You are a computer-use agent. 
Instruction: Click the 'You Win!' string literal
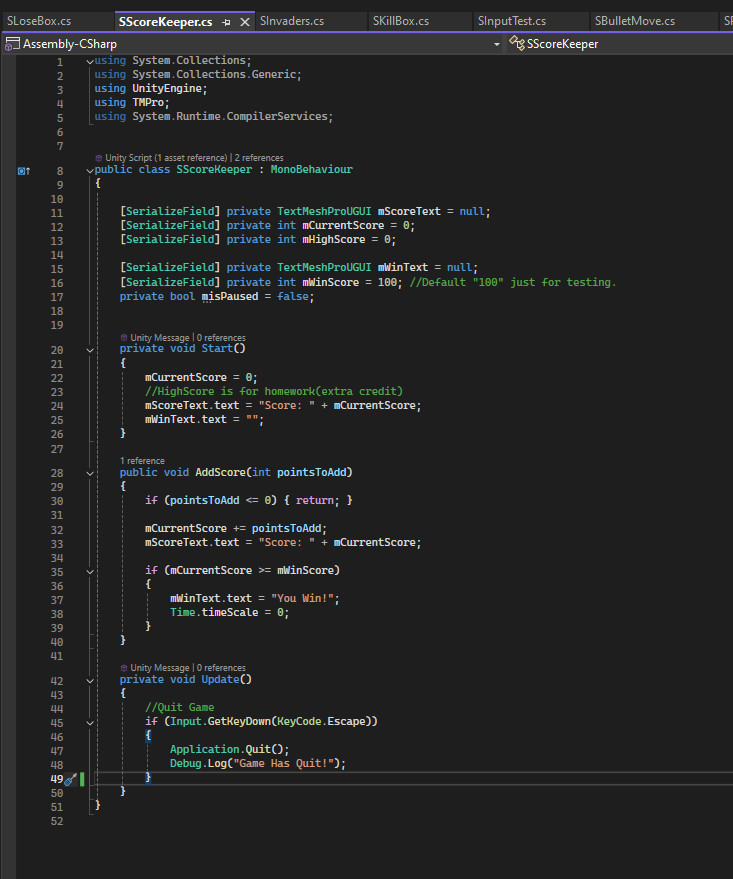303,598
